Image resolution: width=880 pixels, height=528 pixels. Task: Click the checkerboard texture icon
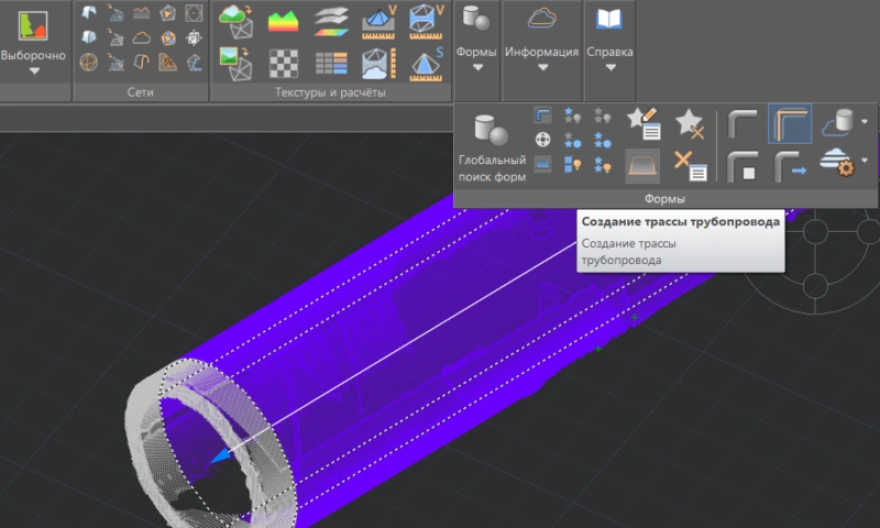[284, 62]
